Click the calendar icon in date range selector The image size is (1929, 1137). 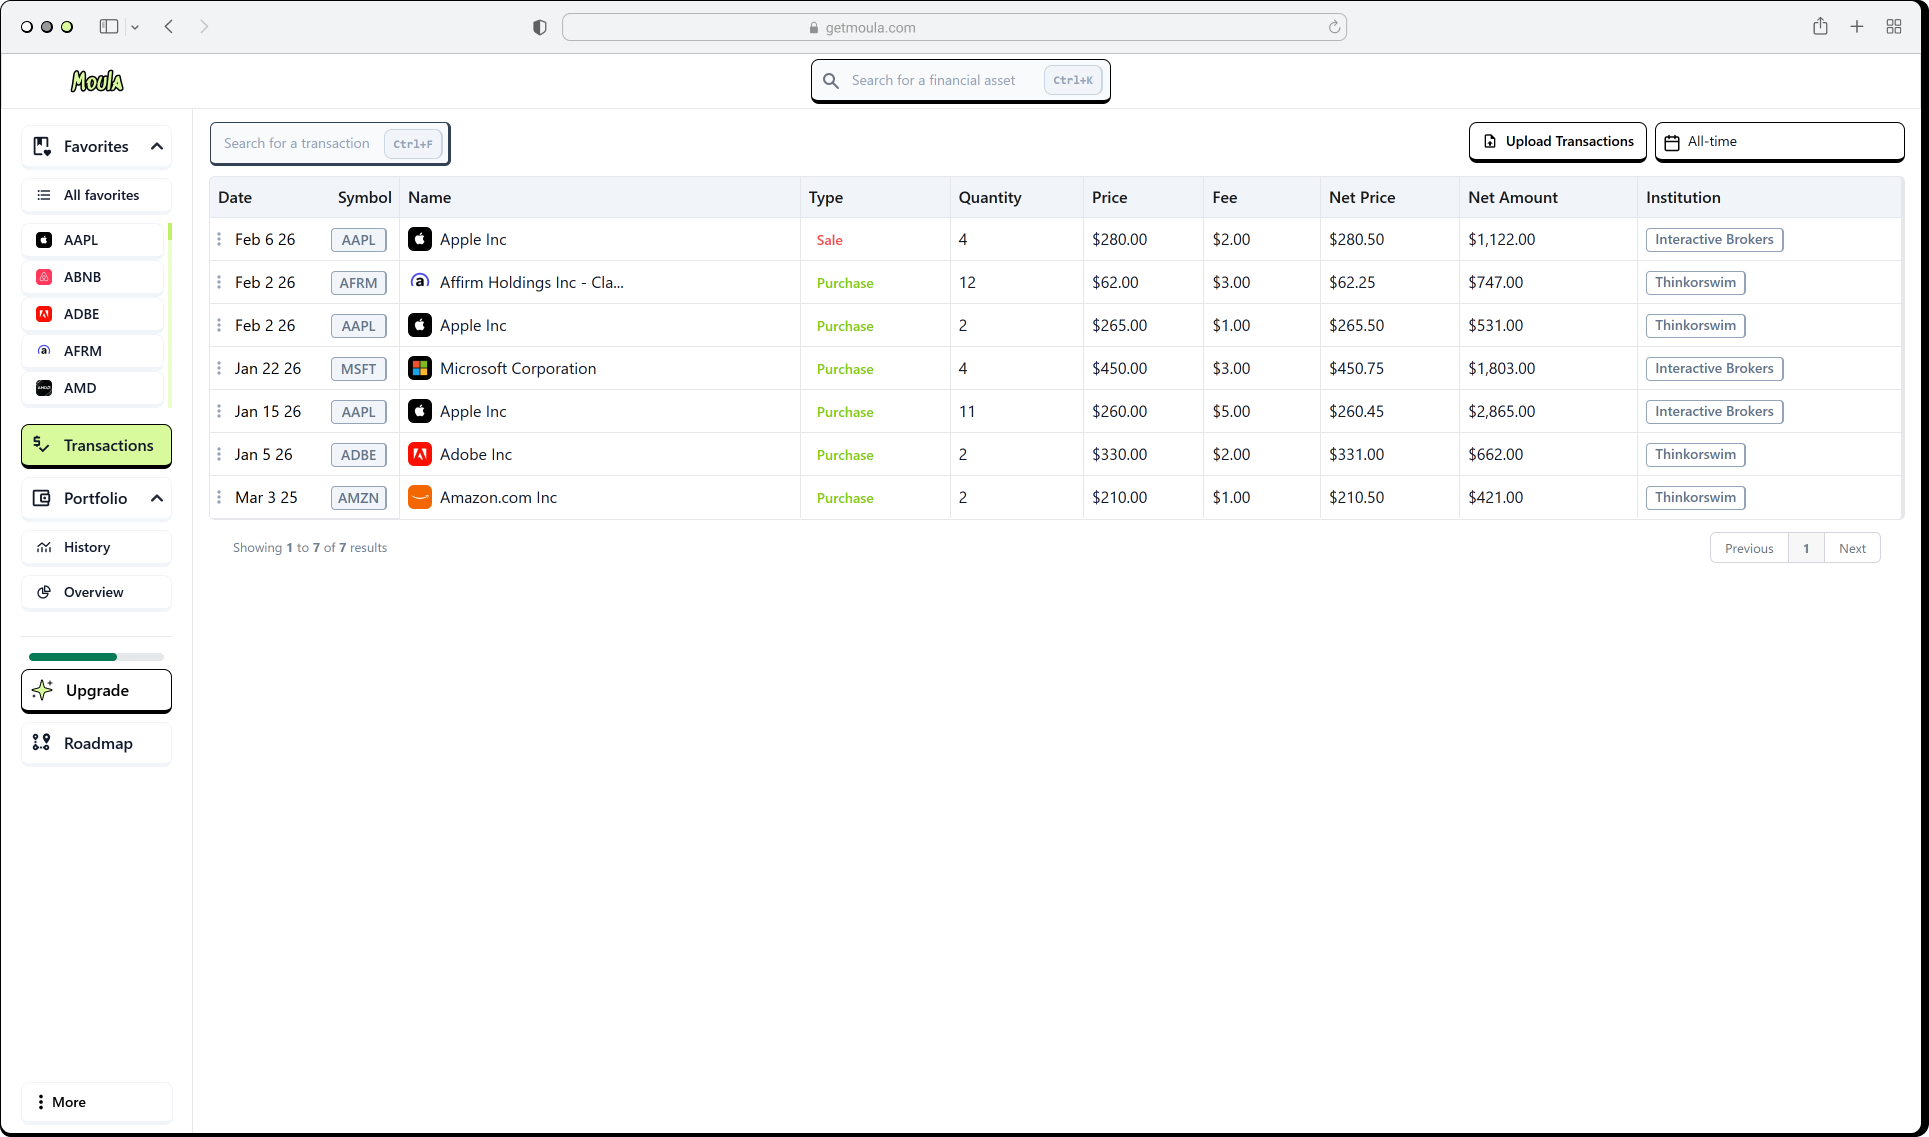[x=1672, y=142]
